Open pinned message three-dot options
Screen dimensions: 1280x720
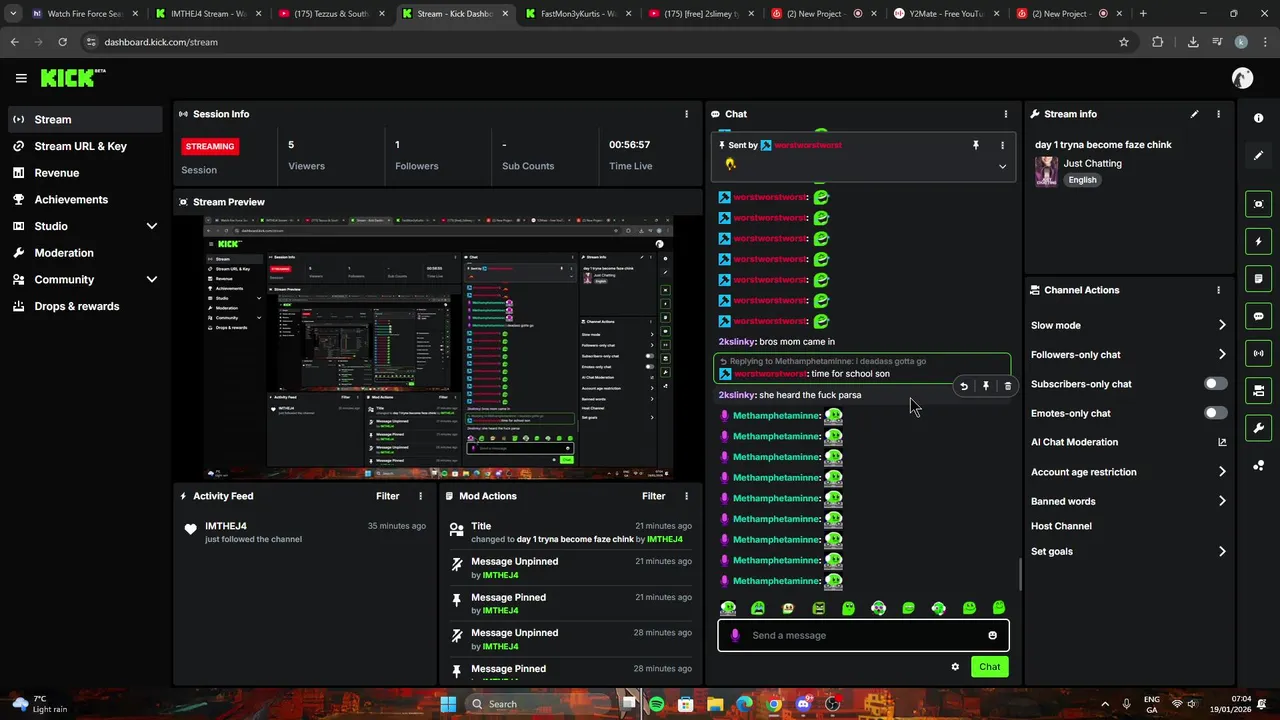coord(1002,145)
